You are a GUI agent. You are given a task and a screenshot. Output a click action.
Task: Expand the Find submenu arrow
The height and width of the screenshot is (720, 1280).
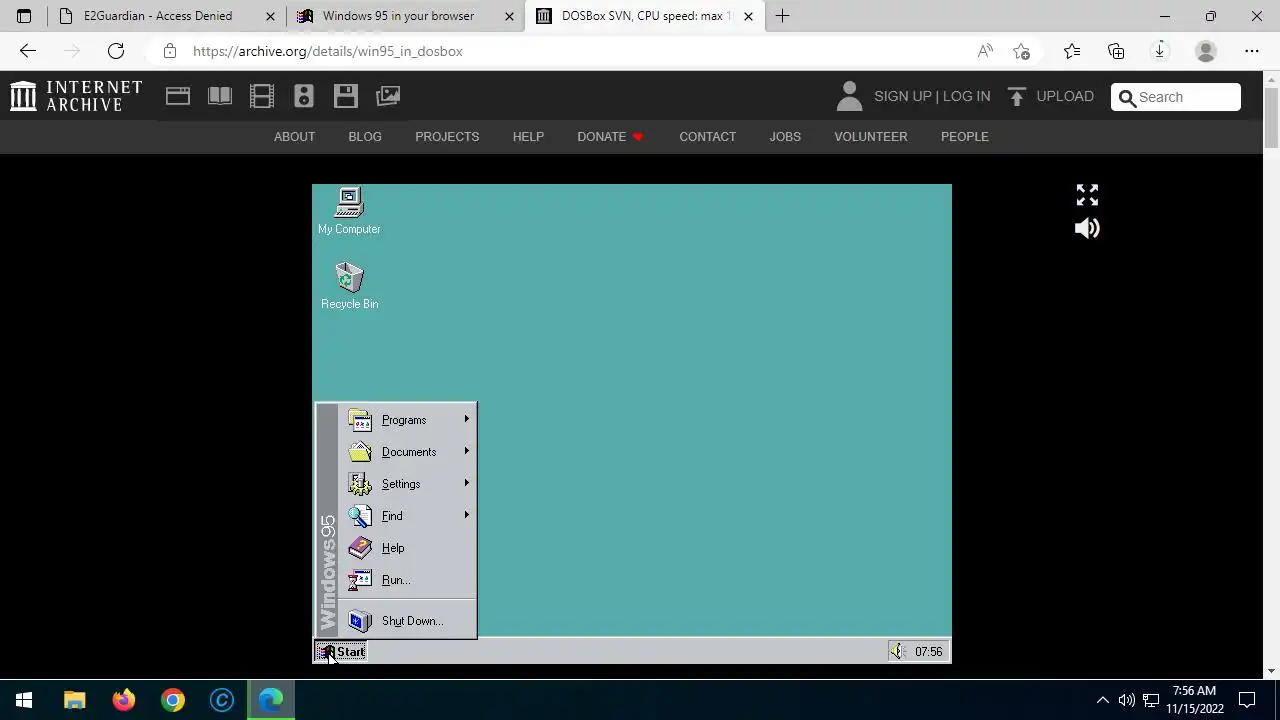click(466, 515)
